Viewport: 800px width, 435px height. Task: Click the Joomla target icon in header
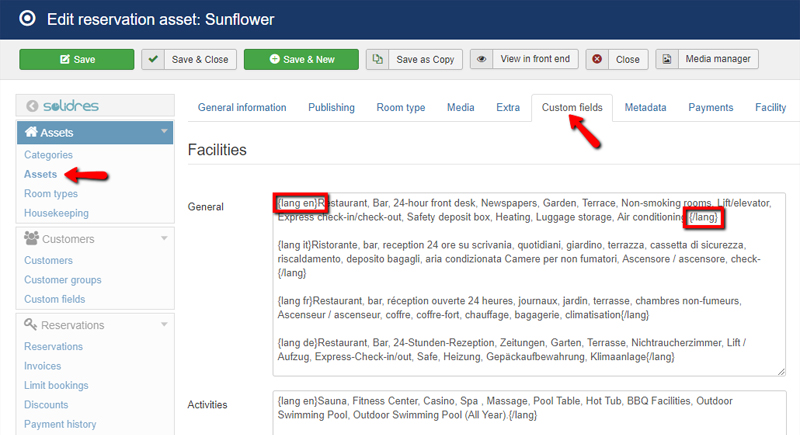coord(25,19)
